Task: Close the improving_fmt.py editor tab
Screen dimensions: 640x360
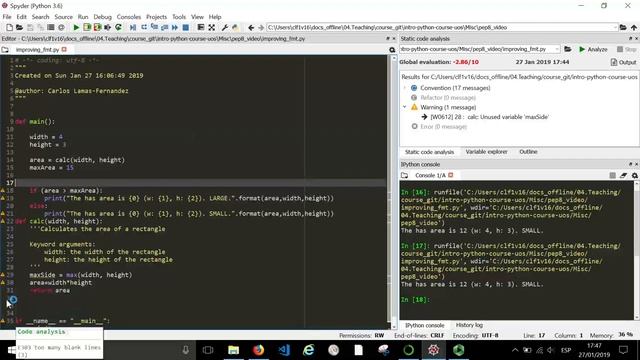Action: click(x=64, y=49)
